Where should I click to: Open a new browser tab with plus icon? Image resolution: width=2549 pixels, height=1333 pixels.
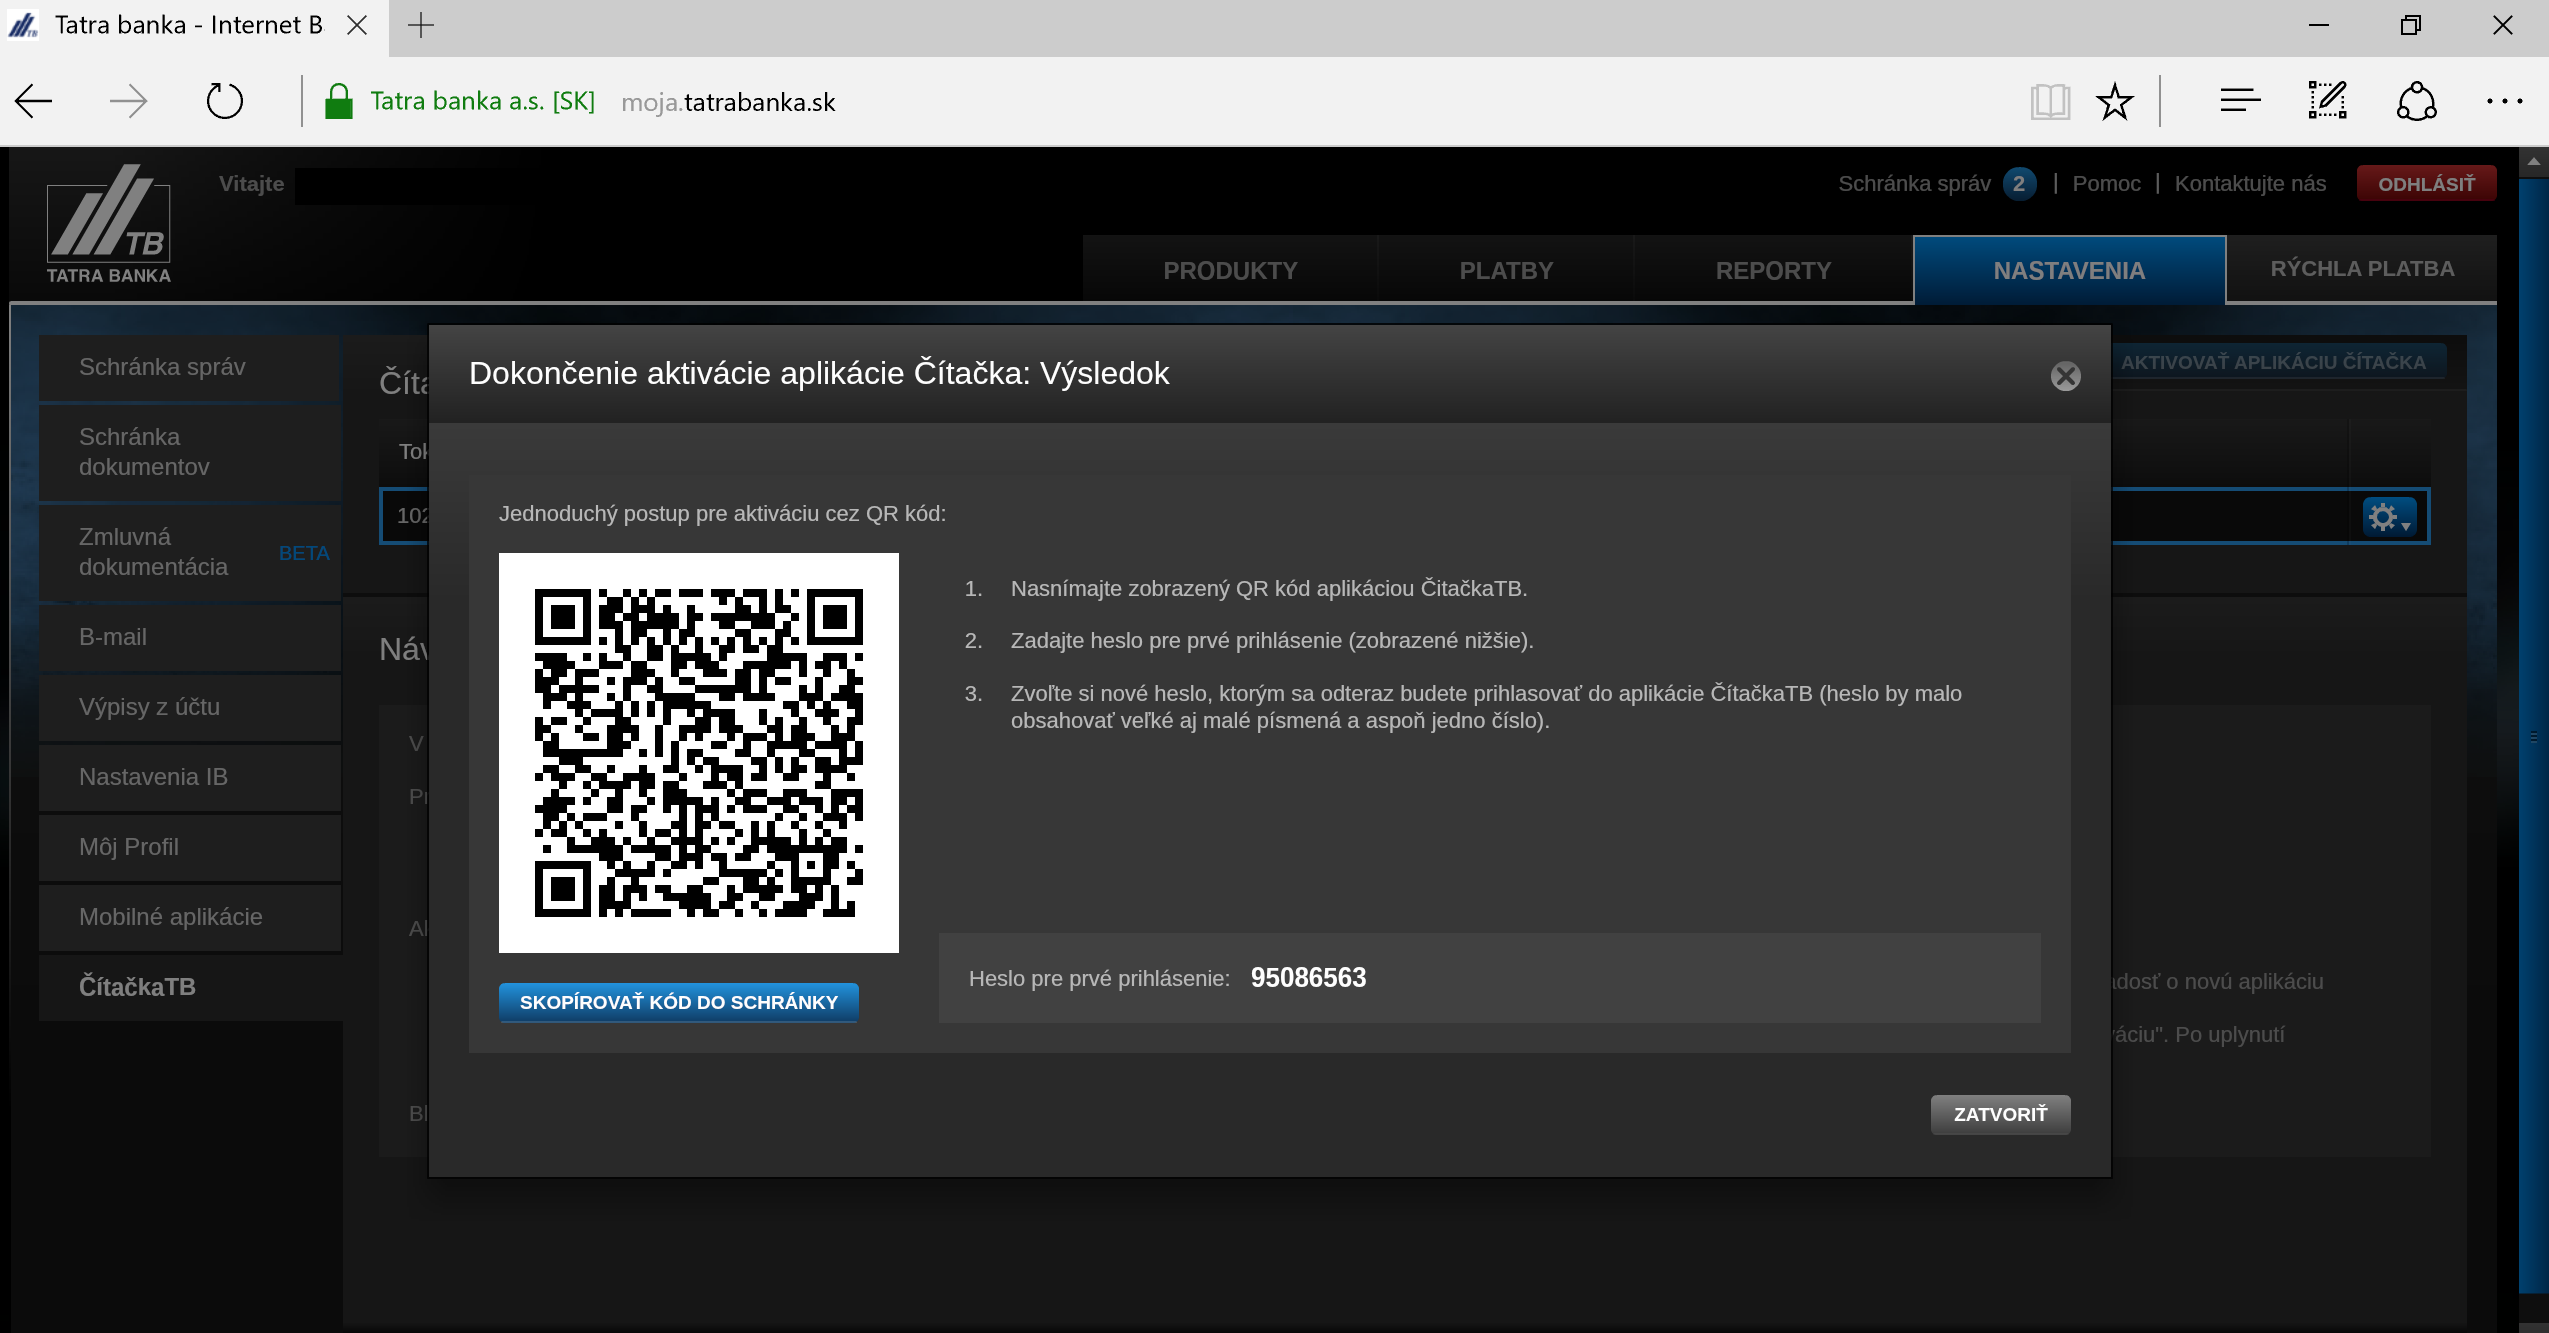tap(421, 25)
